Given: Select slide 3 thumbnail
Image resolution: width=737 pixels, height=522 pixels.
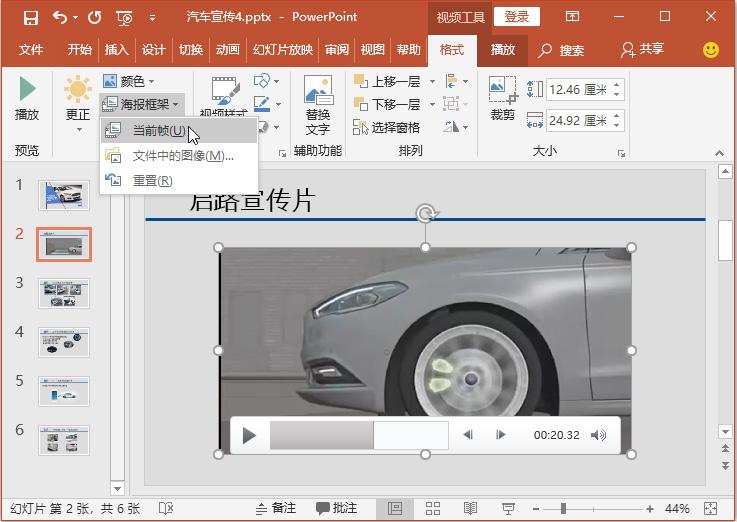Looking at the screenshot, I should [x=64, y=293].
